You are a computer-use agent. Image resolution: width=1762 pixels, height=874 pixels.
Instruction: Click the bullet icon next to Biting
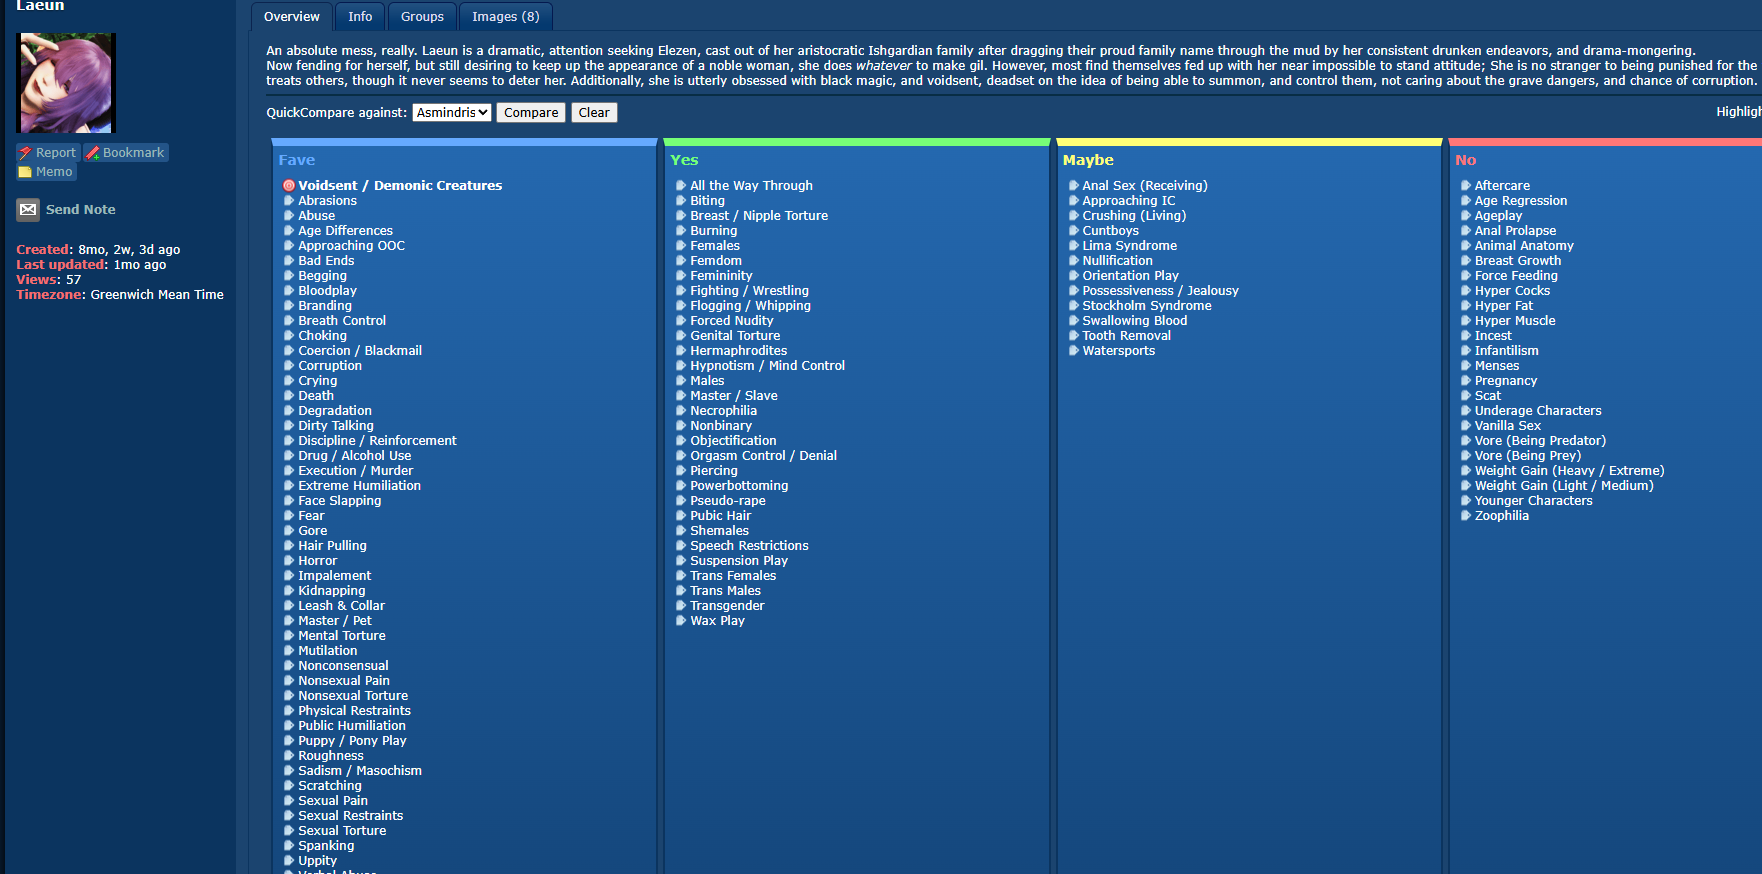coord(681,201)
